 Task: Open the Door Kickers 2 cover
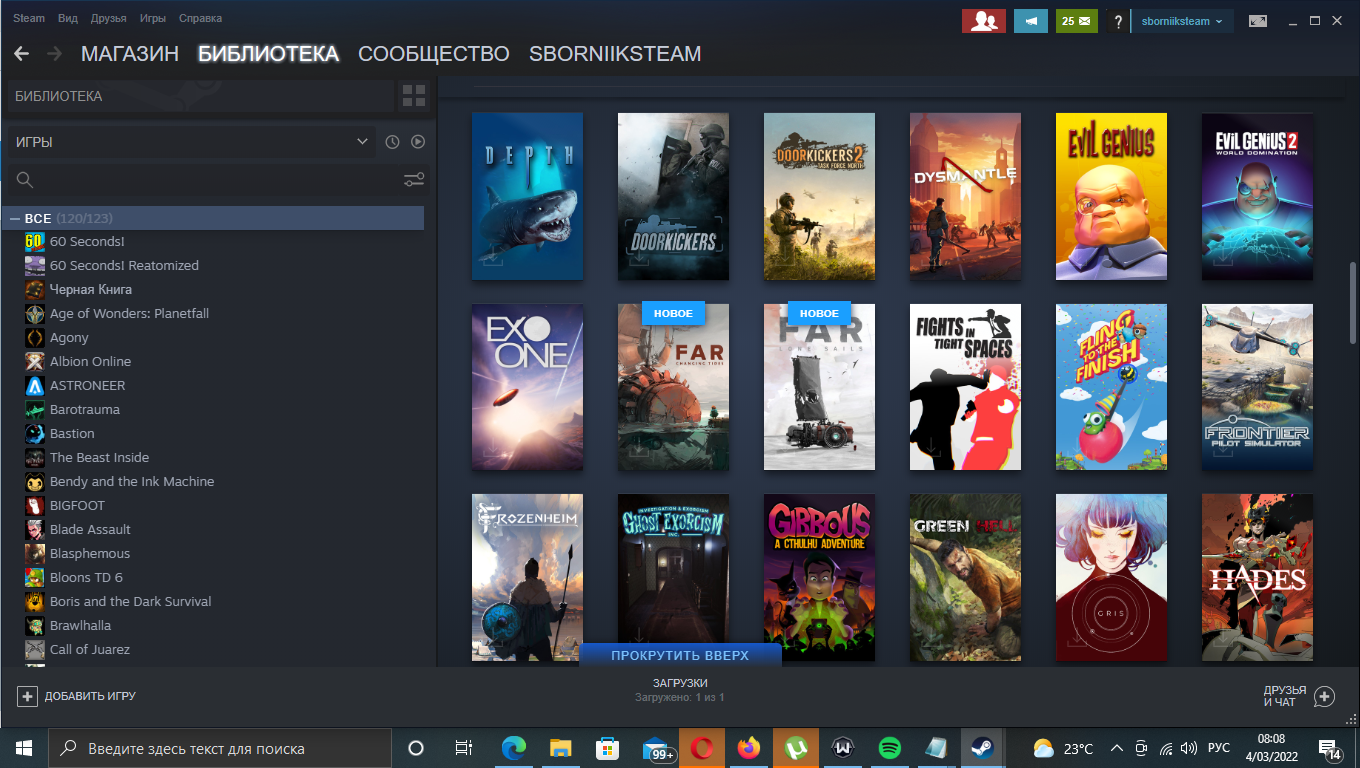pos(819,196)
